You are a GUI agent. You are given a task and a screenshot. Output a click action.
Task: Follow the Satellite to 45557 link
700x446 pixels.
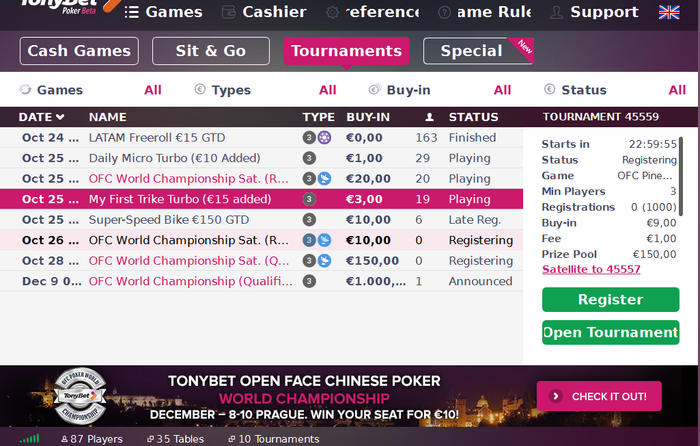tap(591, 269)
